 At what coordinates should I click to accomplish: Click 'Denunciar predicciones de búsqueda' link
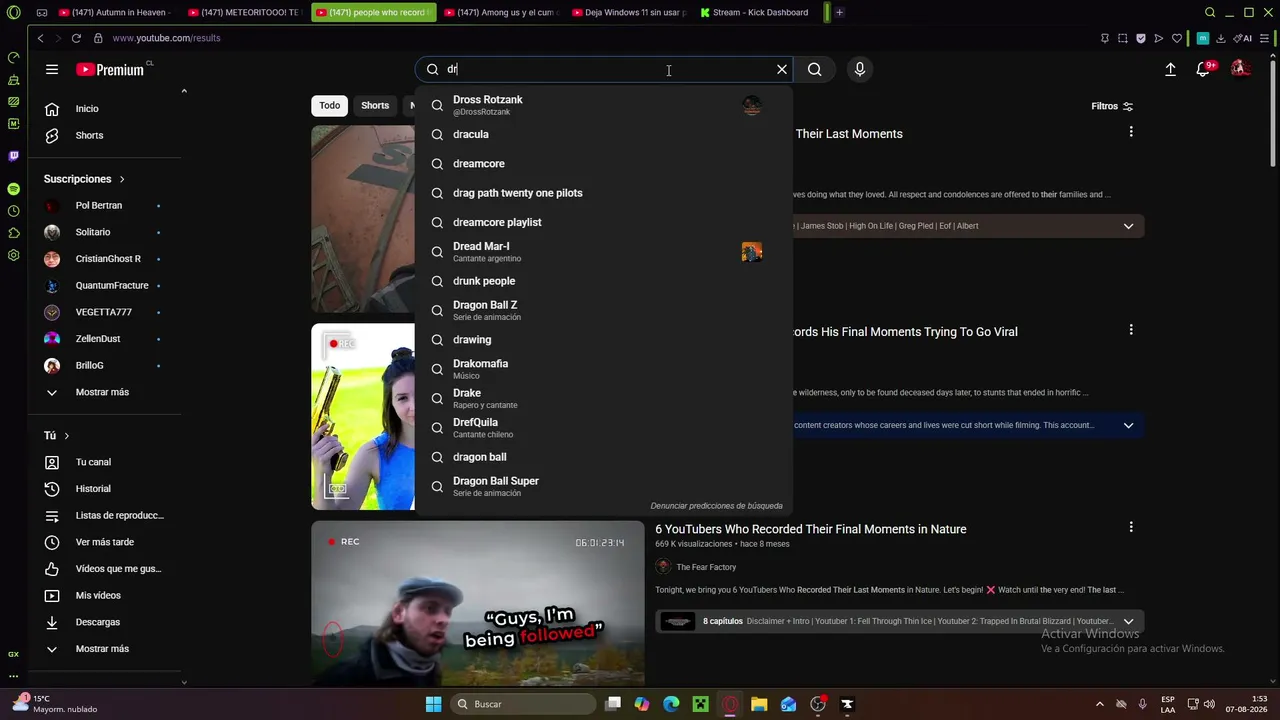pos(716,506)
